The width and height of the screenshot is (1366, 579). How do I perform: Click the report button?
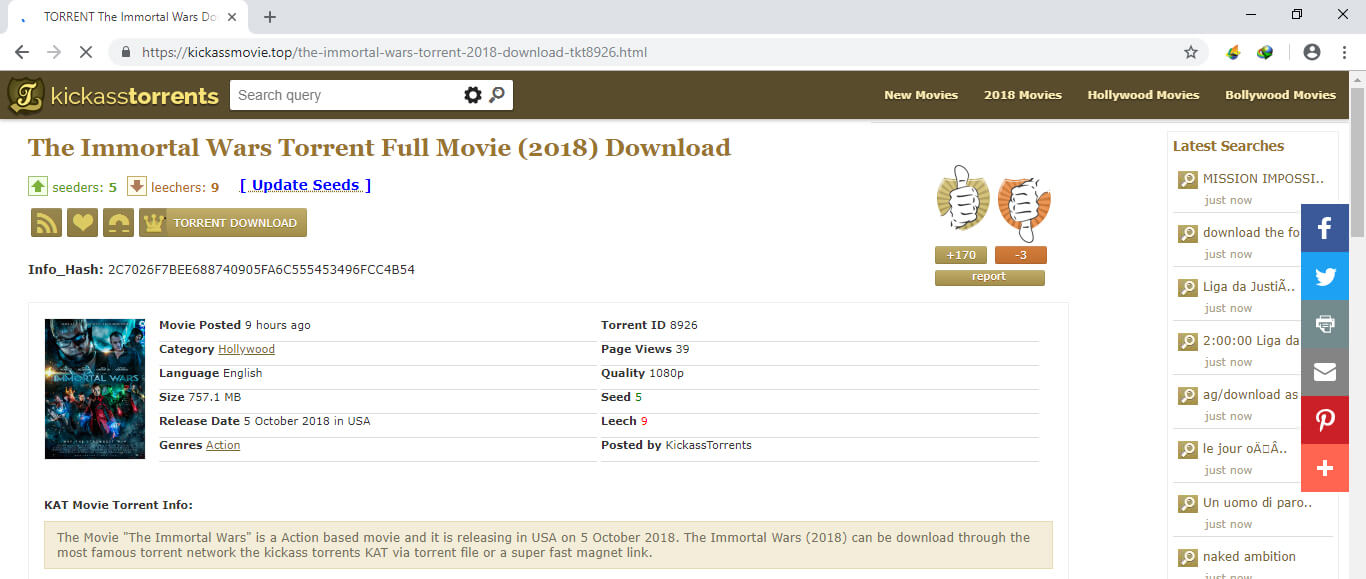point(989,277)
